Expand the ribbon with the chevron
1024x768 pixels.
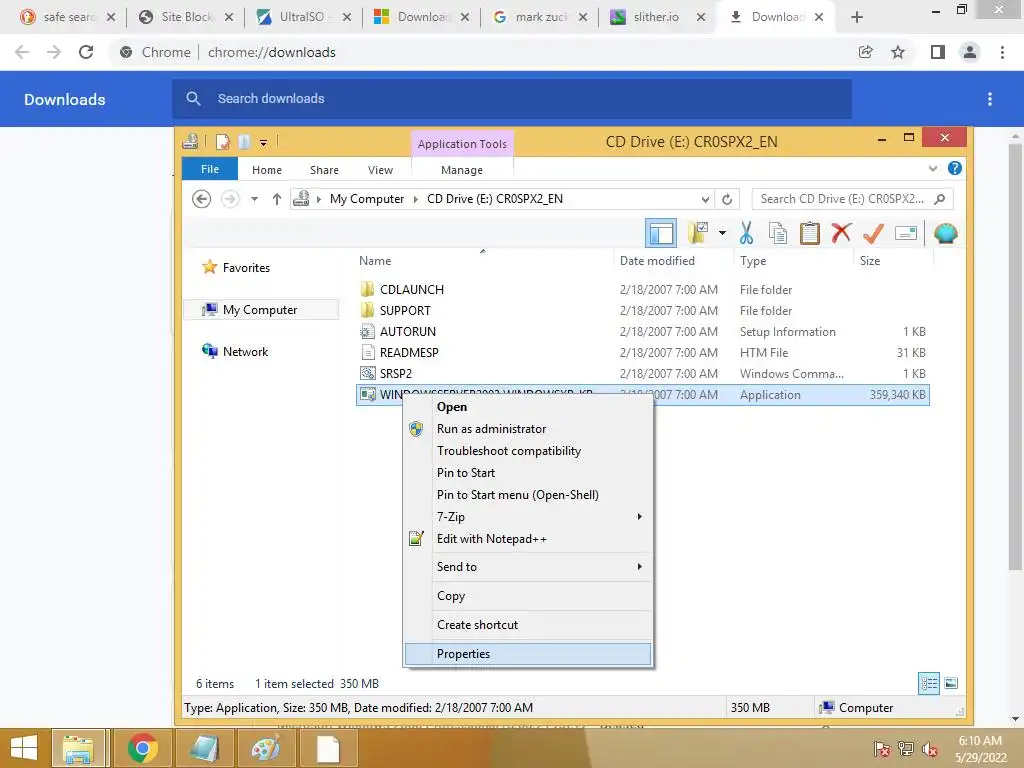(933, 168)
